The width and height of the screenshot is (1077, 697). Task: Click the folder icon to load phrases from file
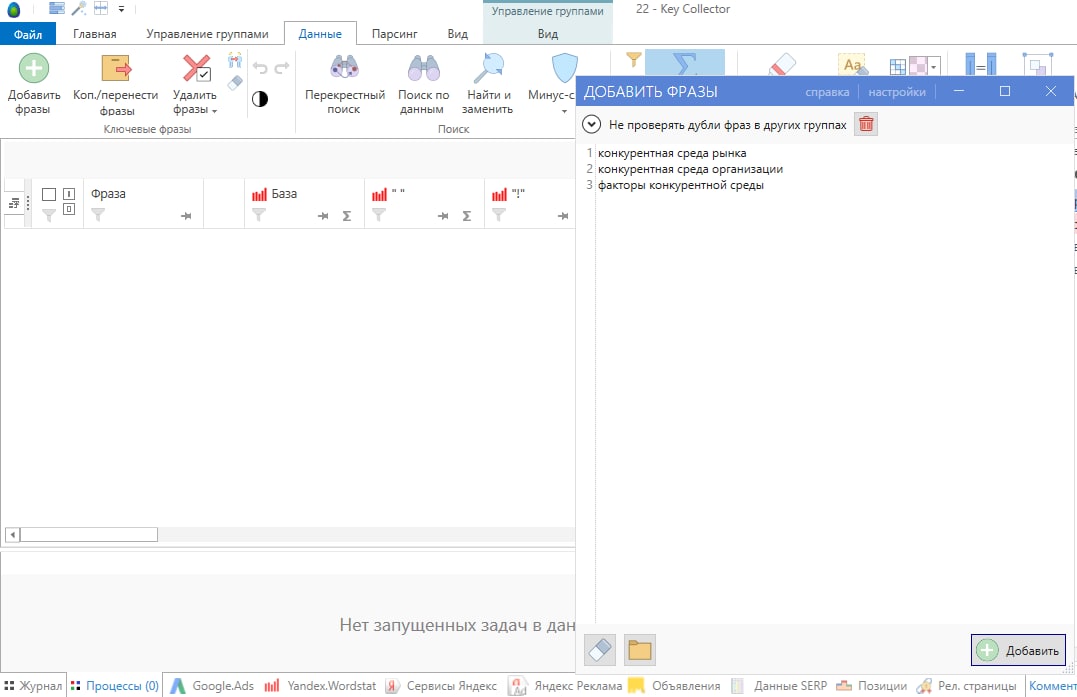tap(639, 650)
